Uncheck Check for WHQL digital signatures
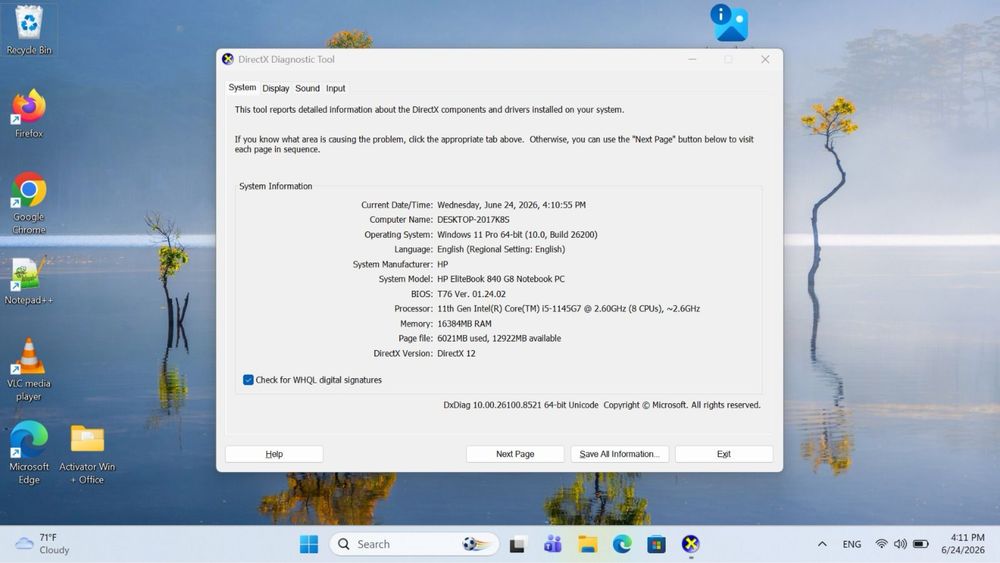This screenshot has height=563, width=1000. click(248, 380)
